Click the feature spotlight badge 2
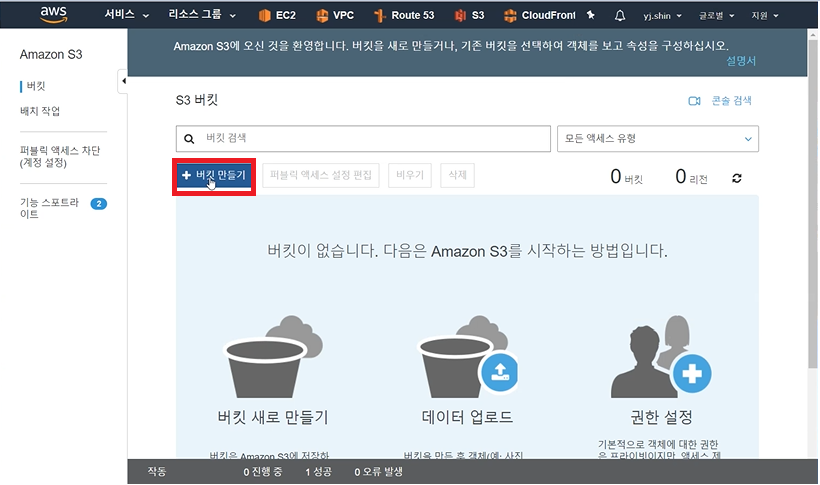The width and height of the screenshot is (820, 485). [98, 204]
